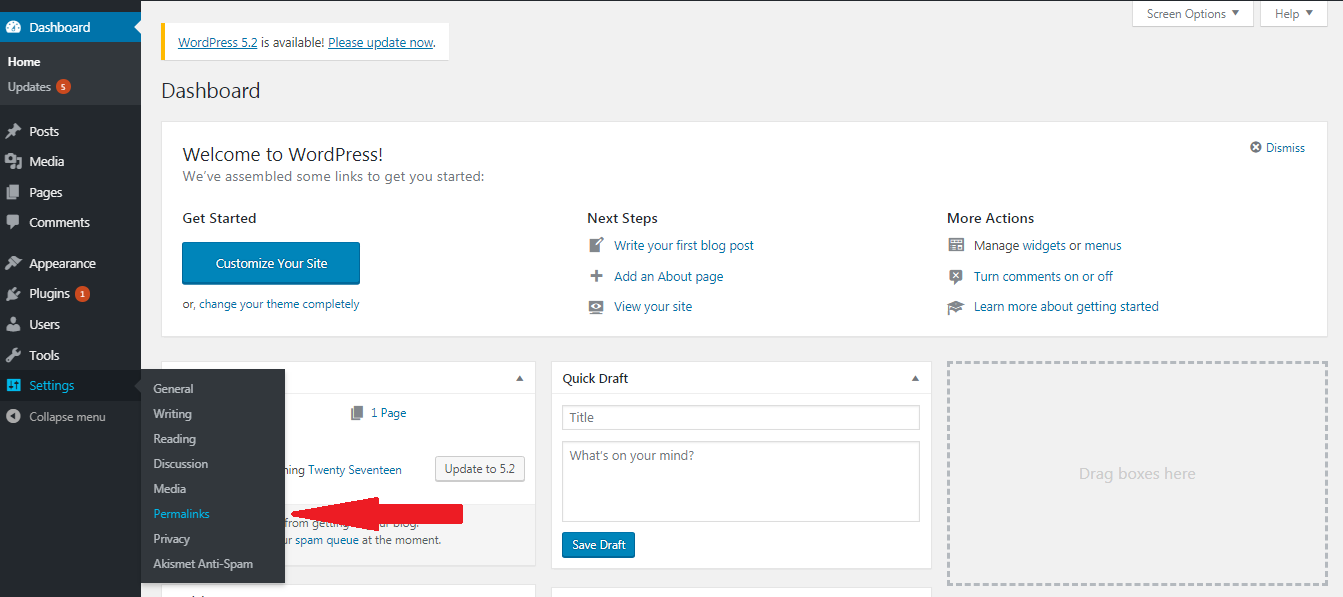Click the Dismiss link in welcome panel

[x=1285, y=147]
